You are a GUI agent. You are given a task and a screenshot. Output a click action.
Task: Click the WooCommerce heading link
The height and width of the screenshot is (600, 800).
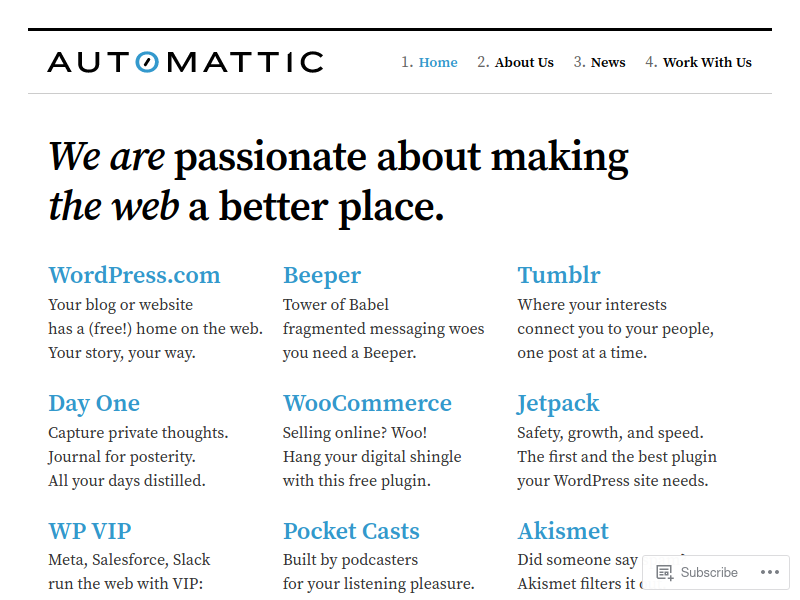coord(367,403)
